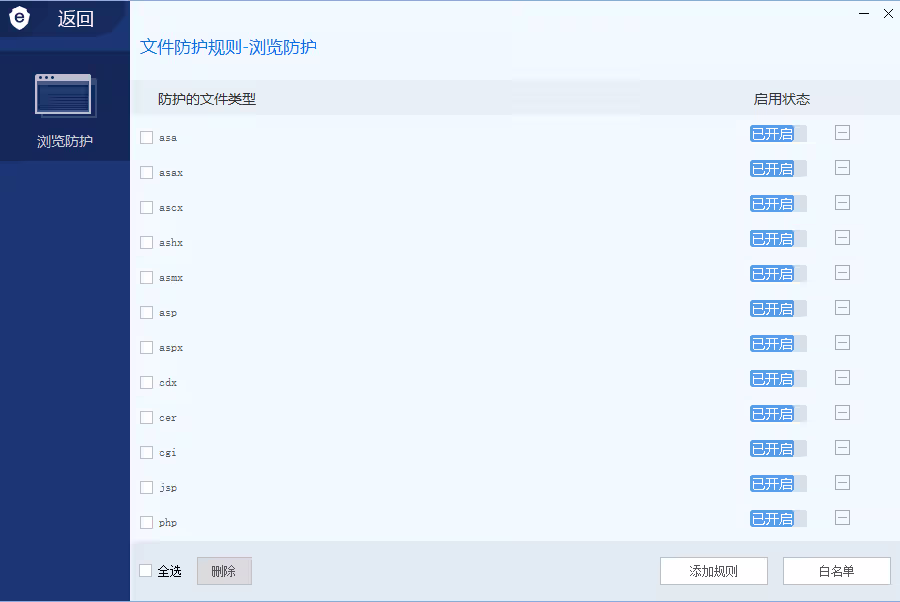The height and width of the screenshot is (602, 900).
Task: Remove the aspx rule via its minus icon
Action: point(842,343)
